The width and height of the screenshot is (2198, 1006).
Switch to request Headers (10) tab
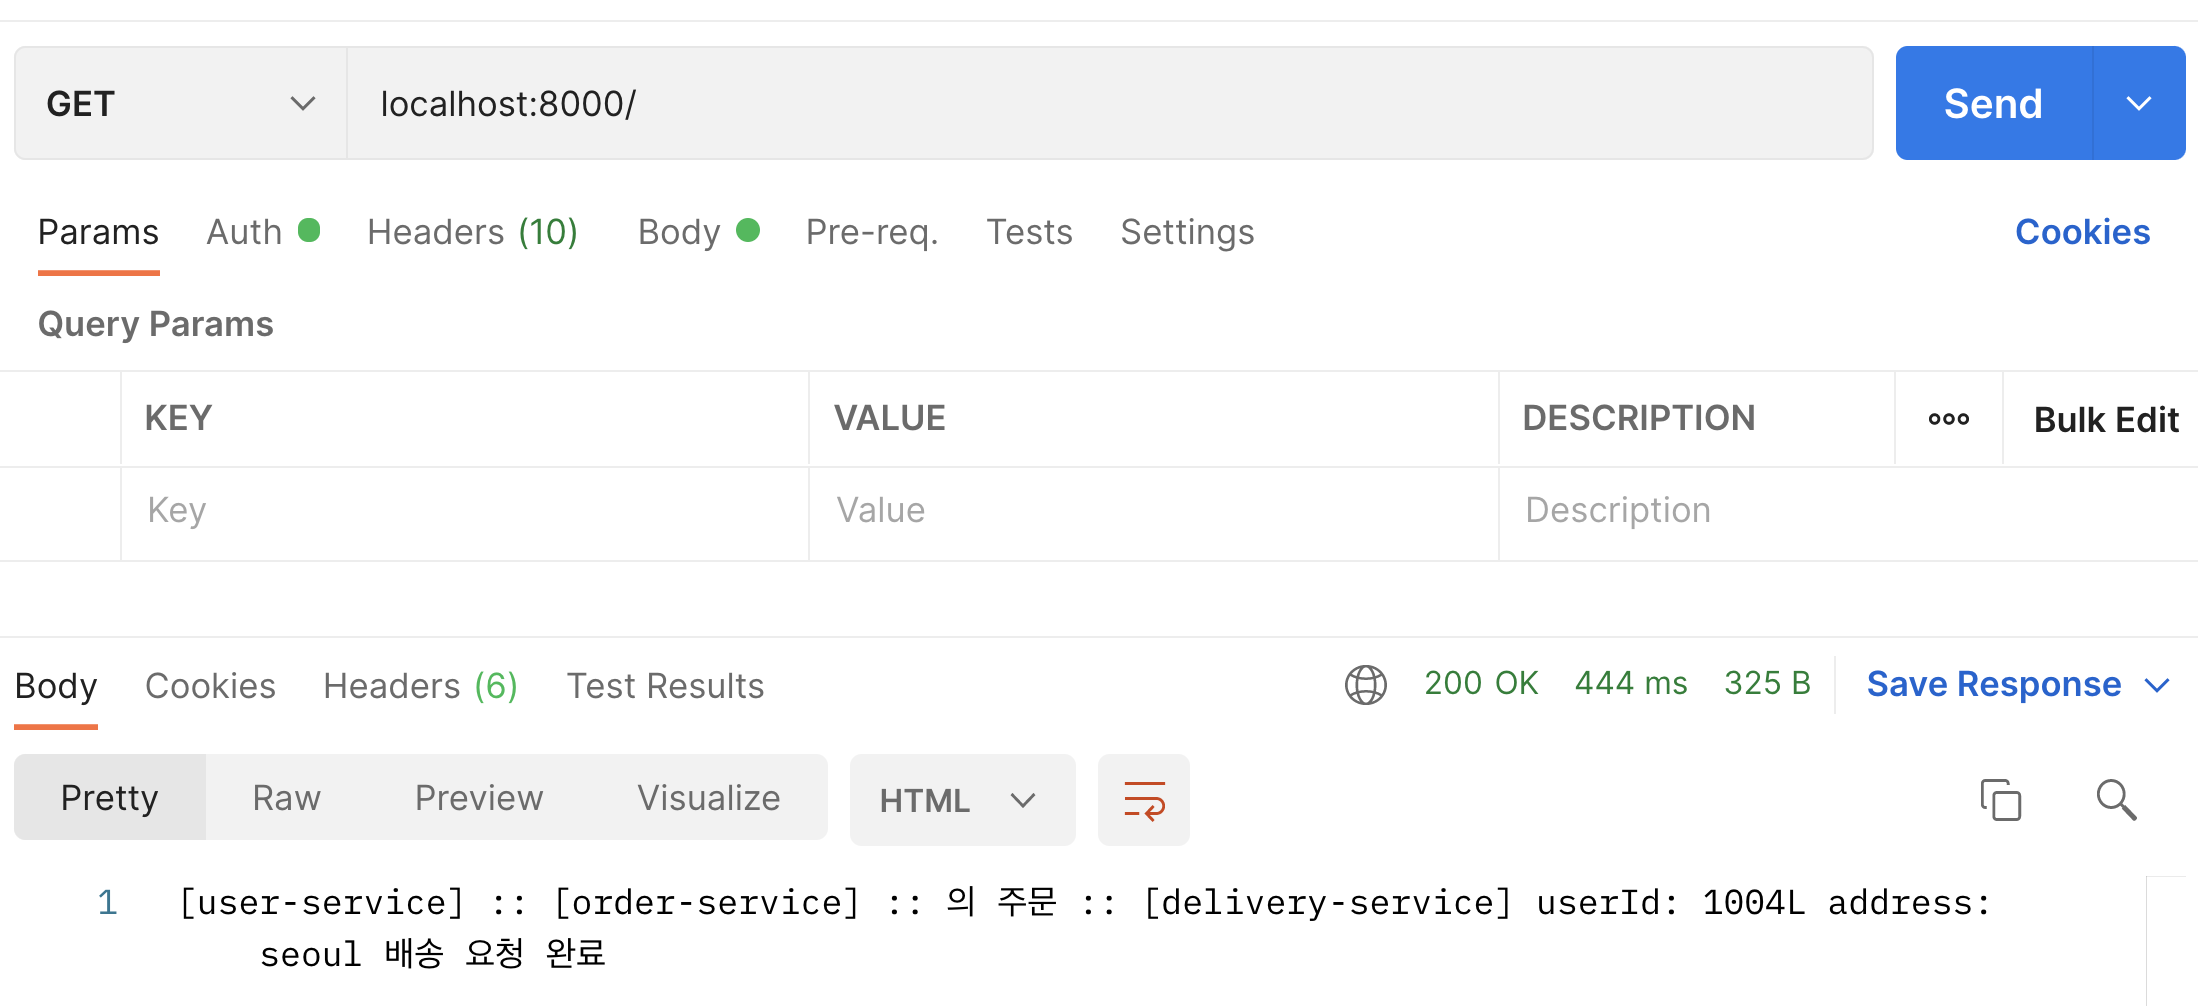pyautogui.click(x=472, y=232)
